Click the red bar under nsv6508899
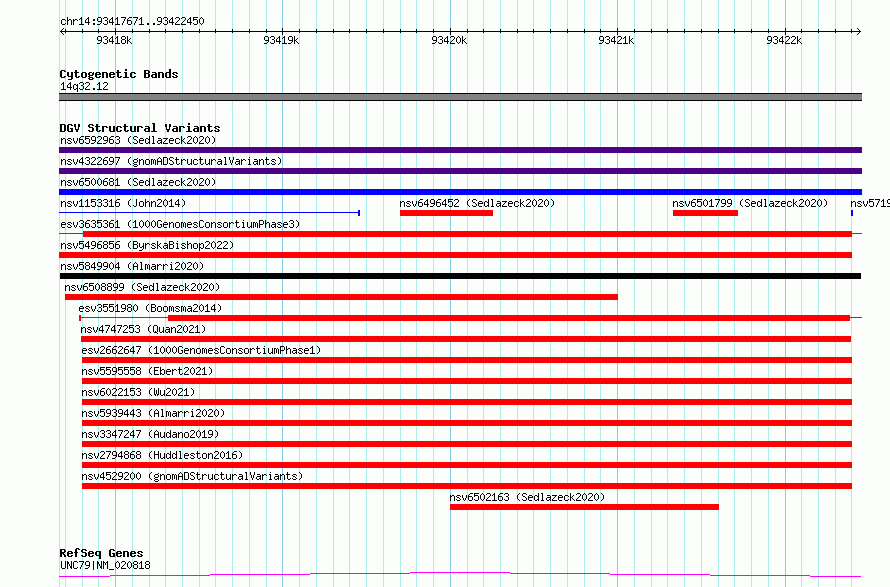Screen dimensions: 890x587 (341, 297)
